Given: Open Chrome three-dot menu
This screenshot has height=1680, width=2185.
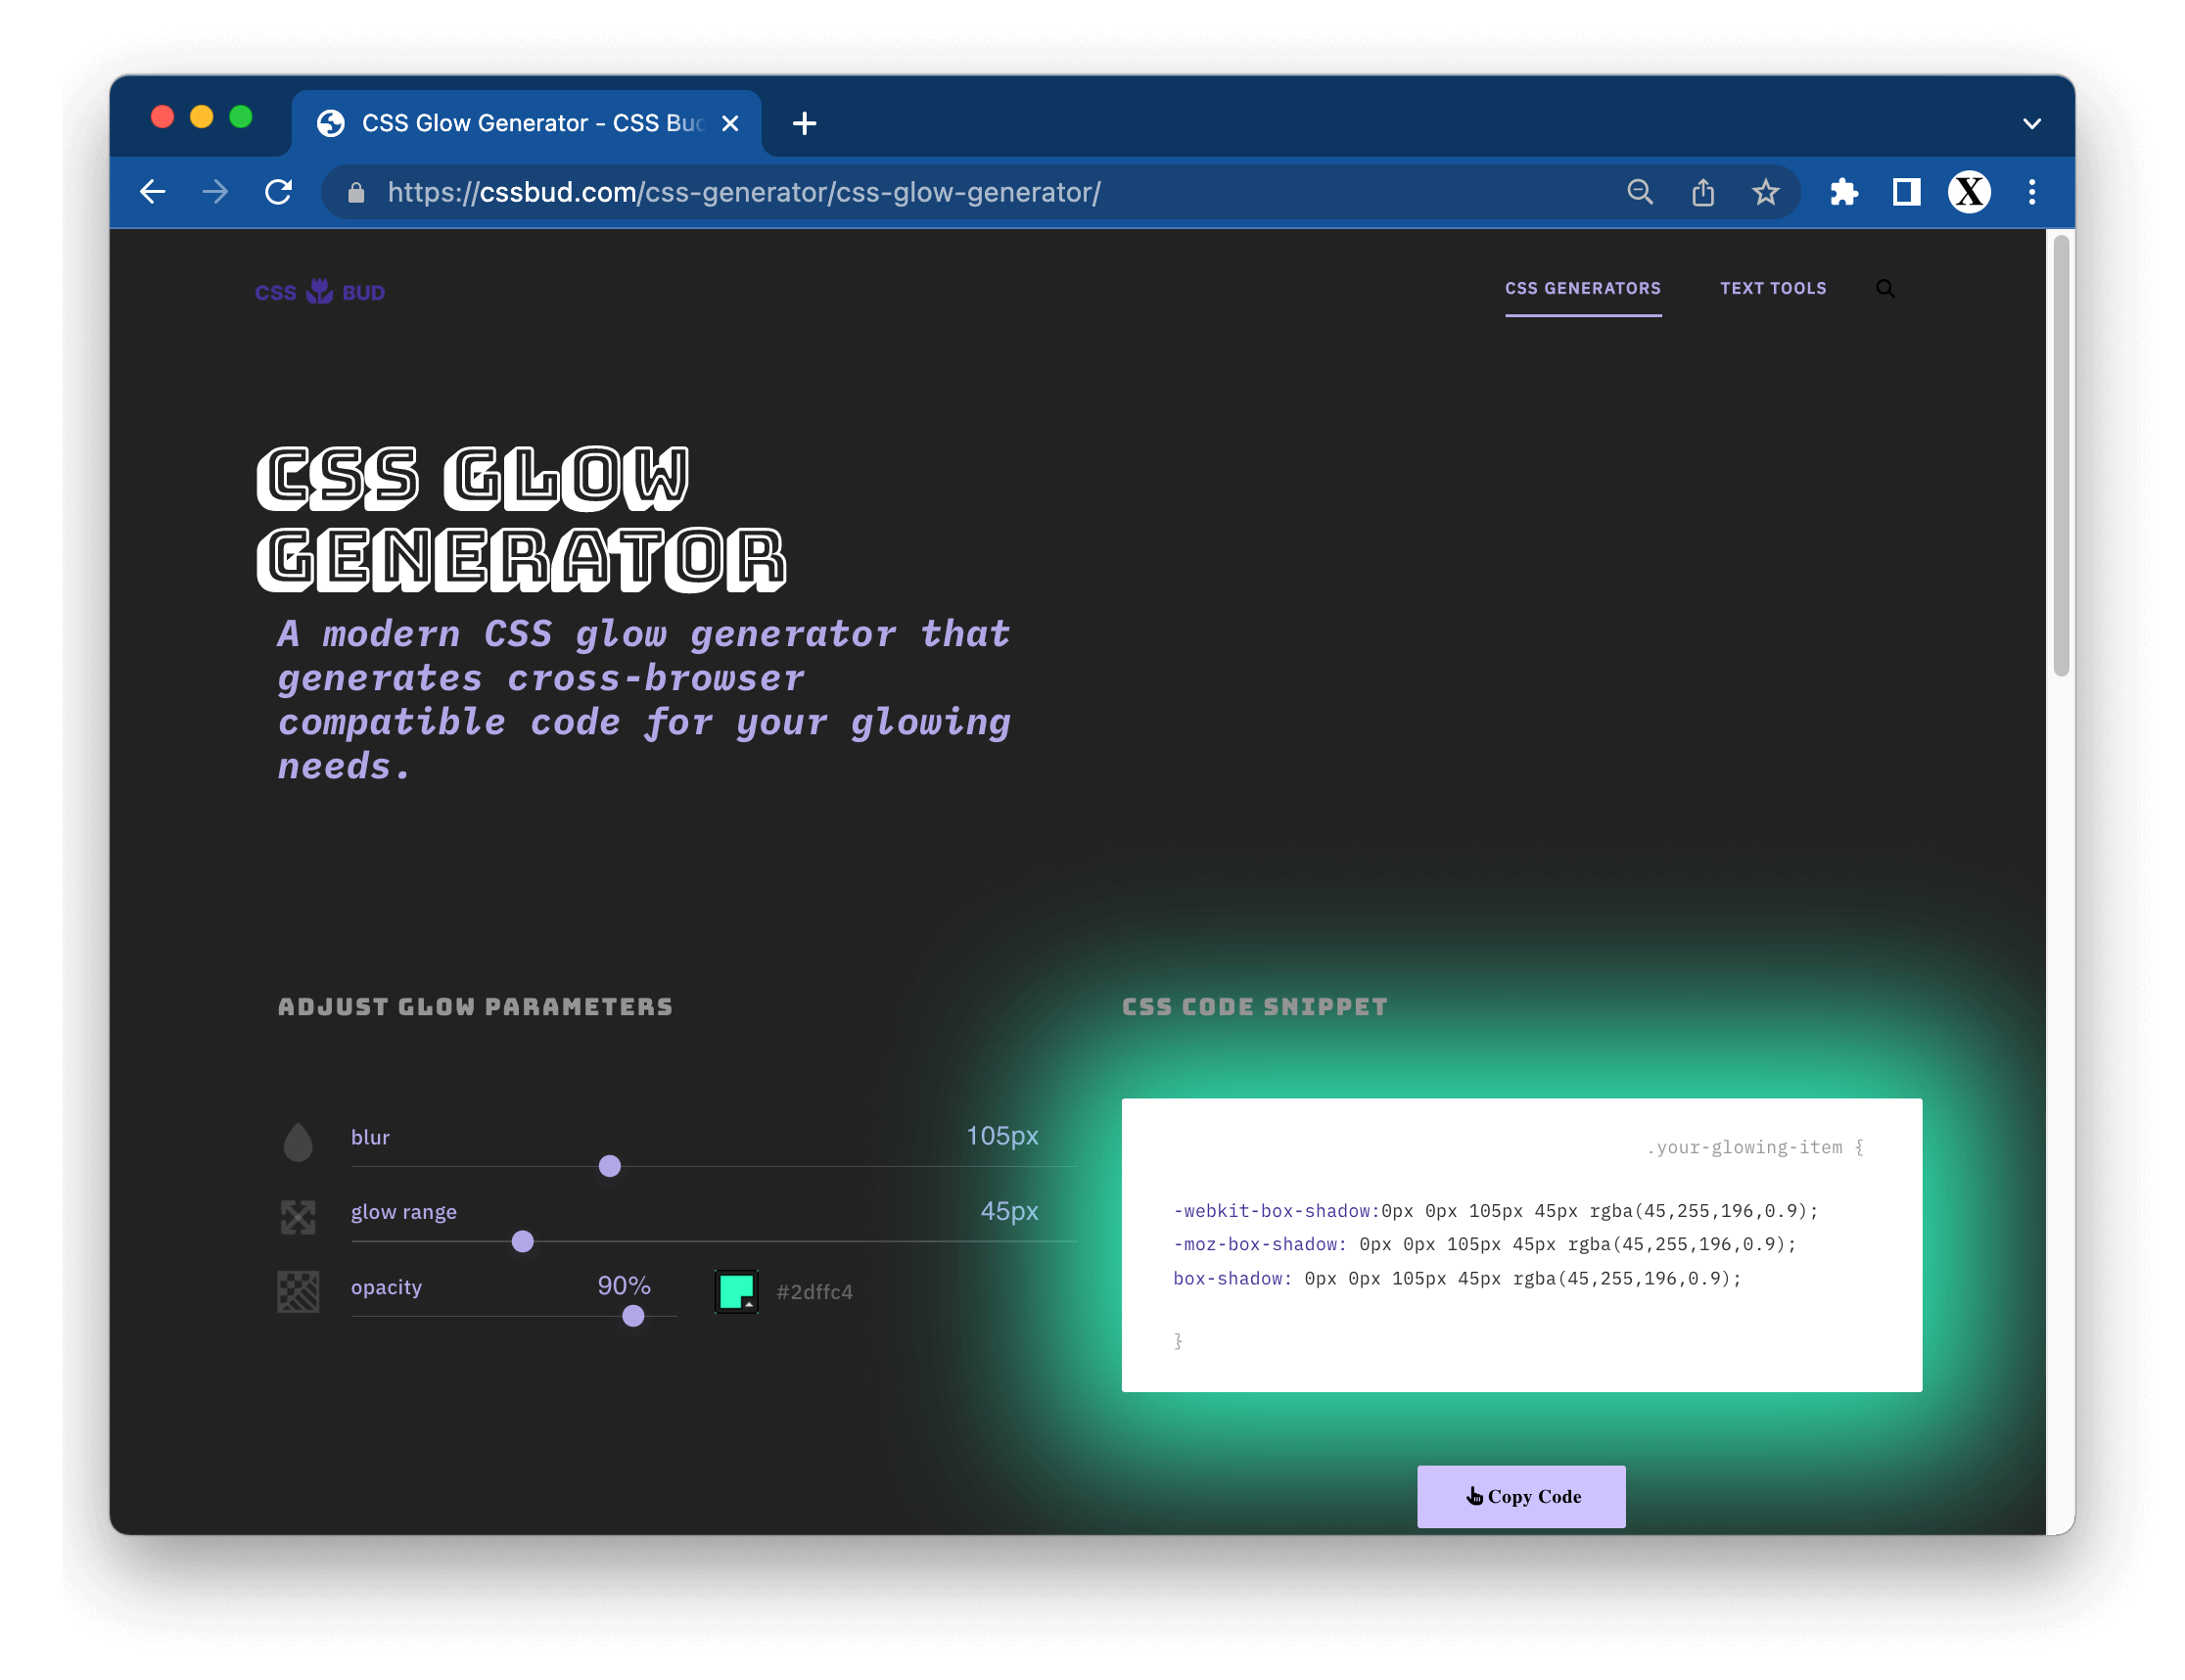Looking at the screenshot, I should pos(2031,192).
